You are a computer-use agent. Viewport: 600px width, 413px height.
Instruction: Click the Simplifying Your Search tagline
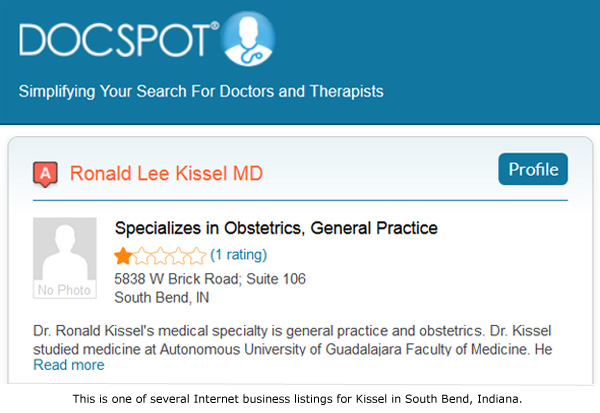tap(201, 91)
